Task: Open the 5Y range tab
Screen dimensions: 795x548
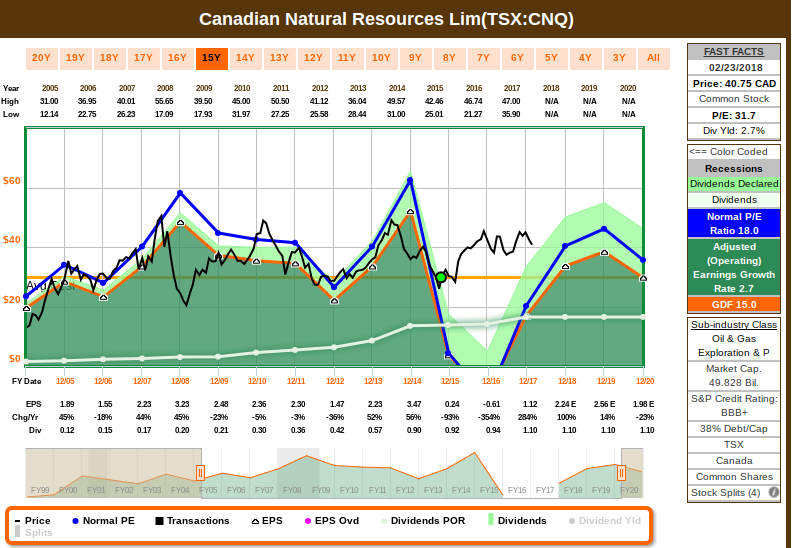Action: [551, 58]
